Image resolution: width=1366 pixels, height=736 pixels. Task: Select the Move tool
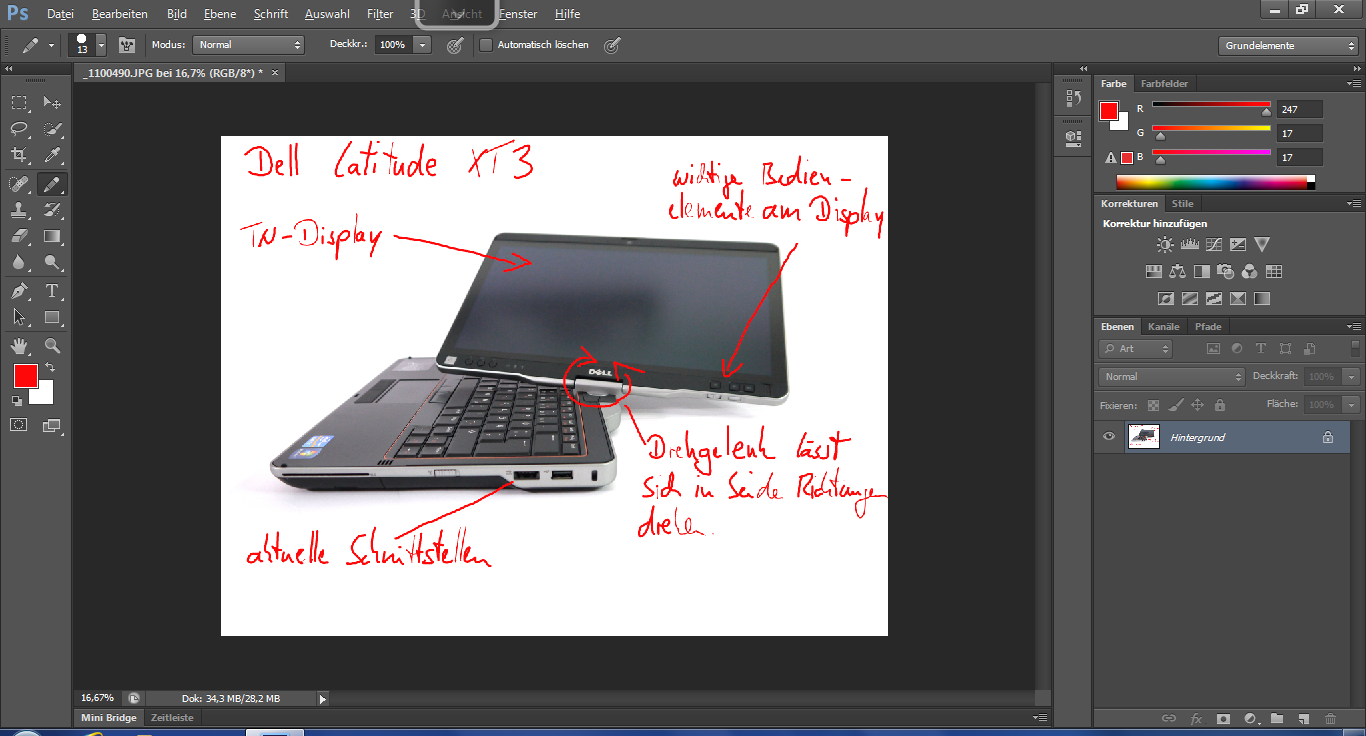click(x=52, y=103)
